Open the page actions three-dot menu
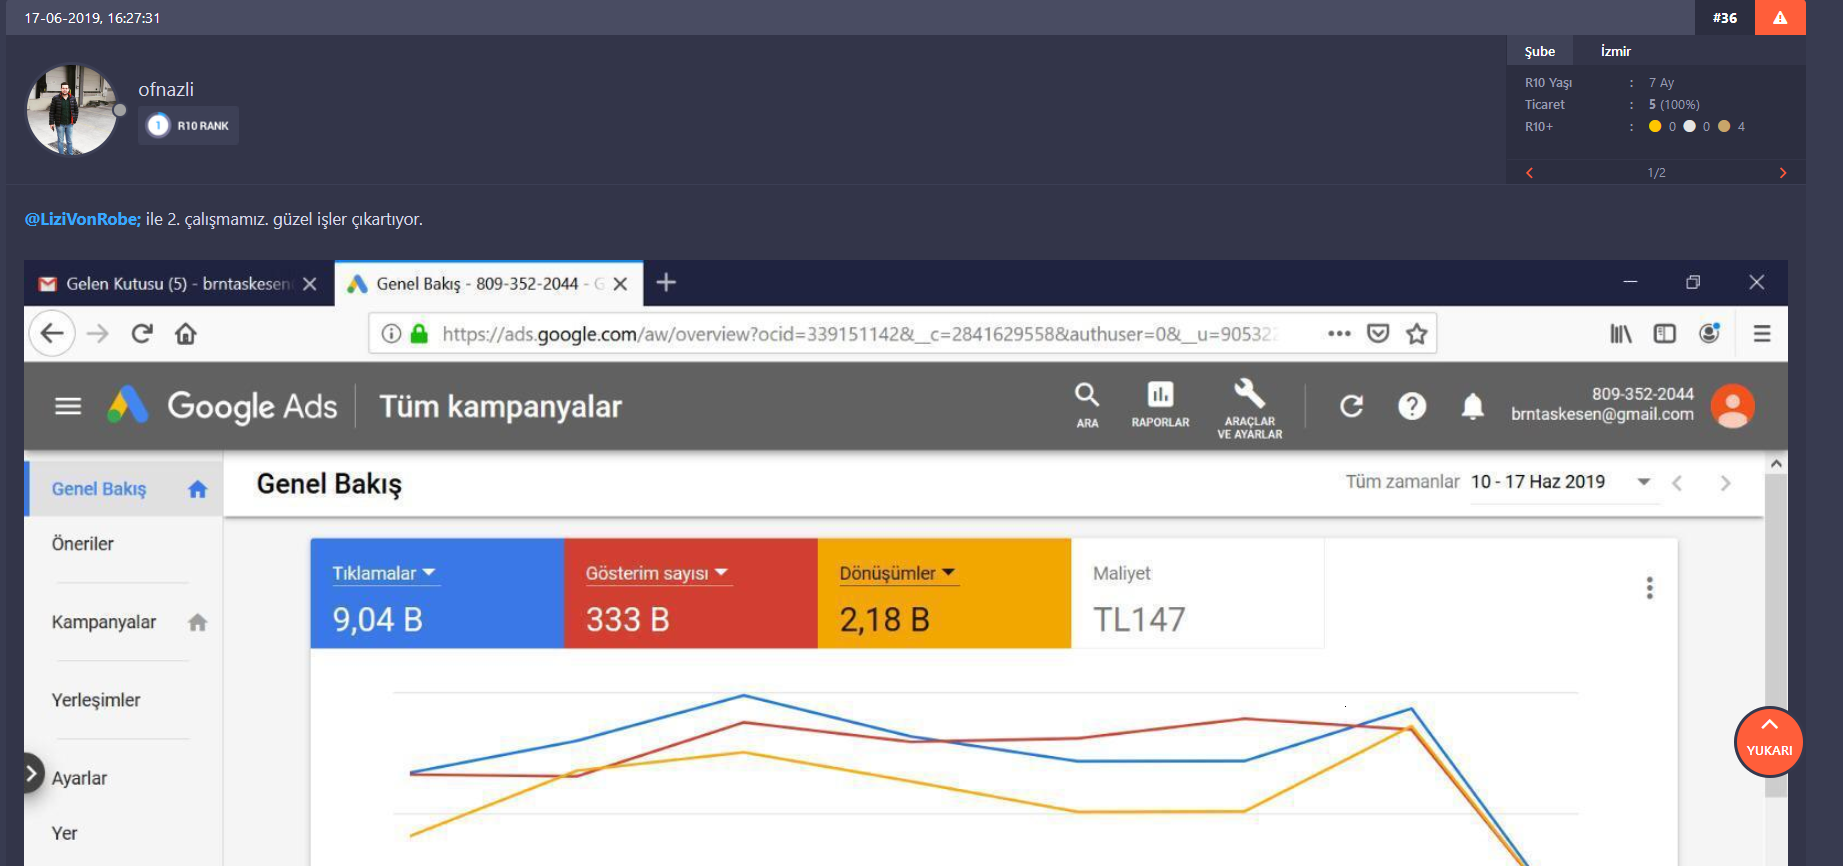Image resolution: width=1843 pixels, height=866 pixels. (1339, 333)
